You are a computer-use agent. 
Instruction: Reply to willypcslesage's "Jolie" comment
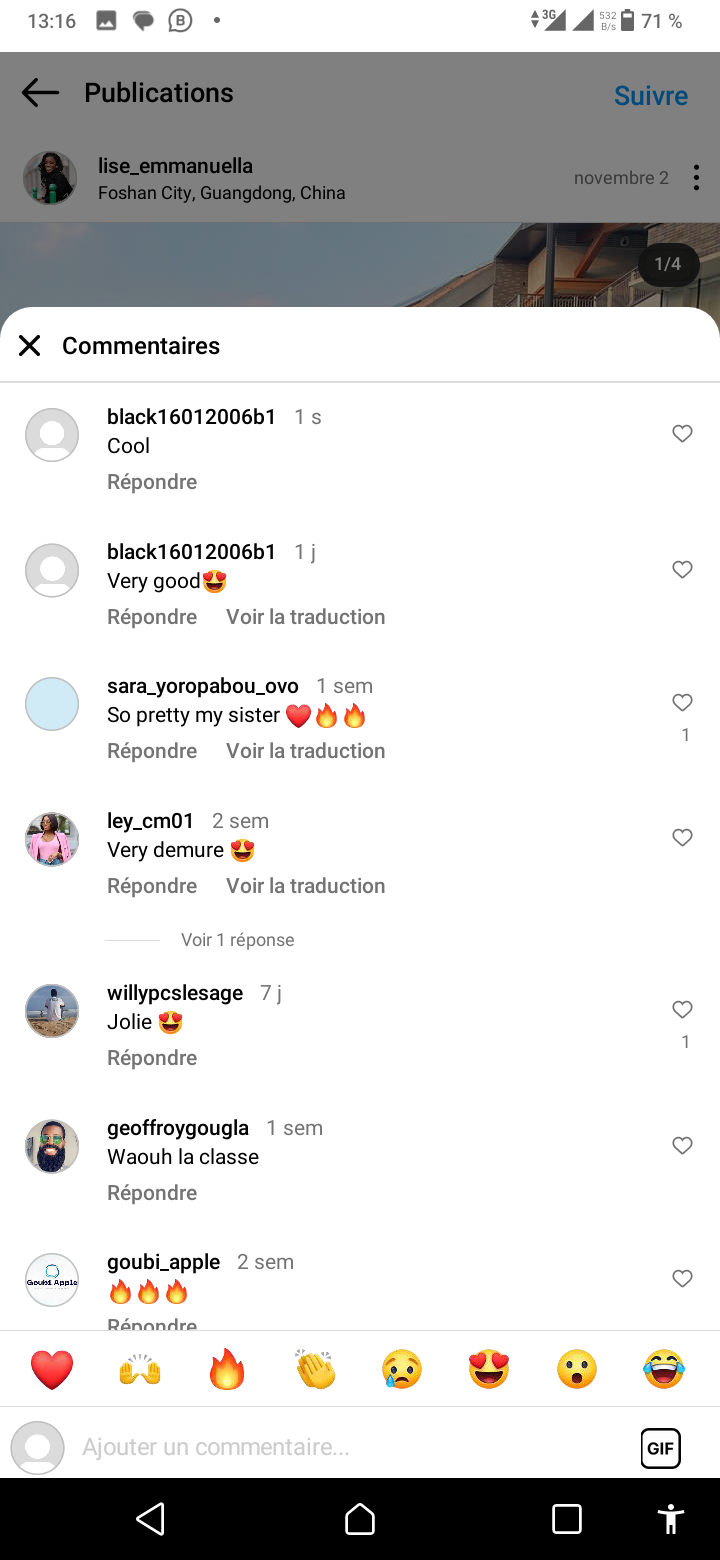(x=152, y=1058)
